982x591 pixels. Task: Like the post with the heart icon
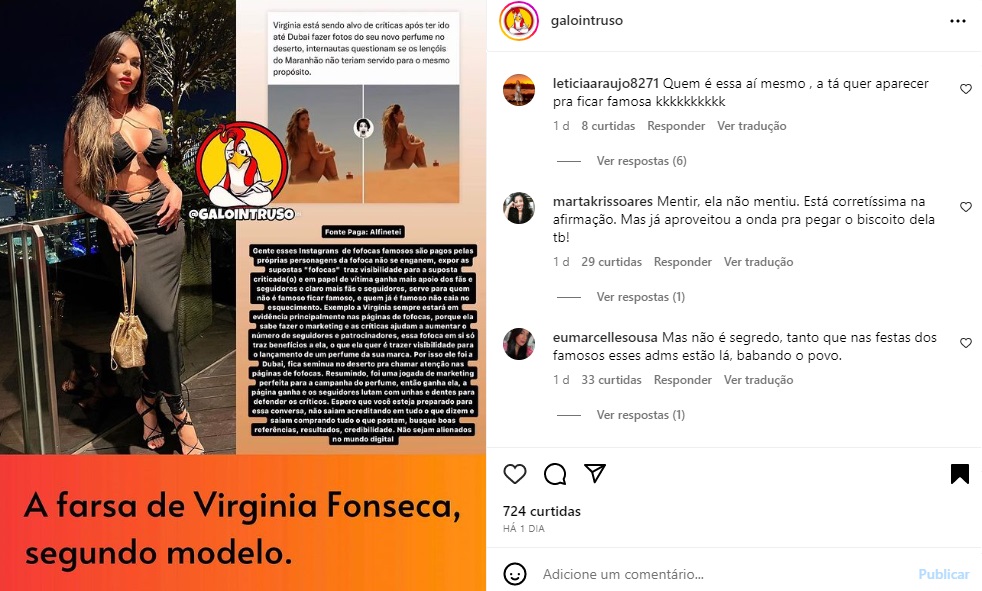click(515, 474)
